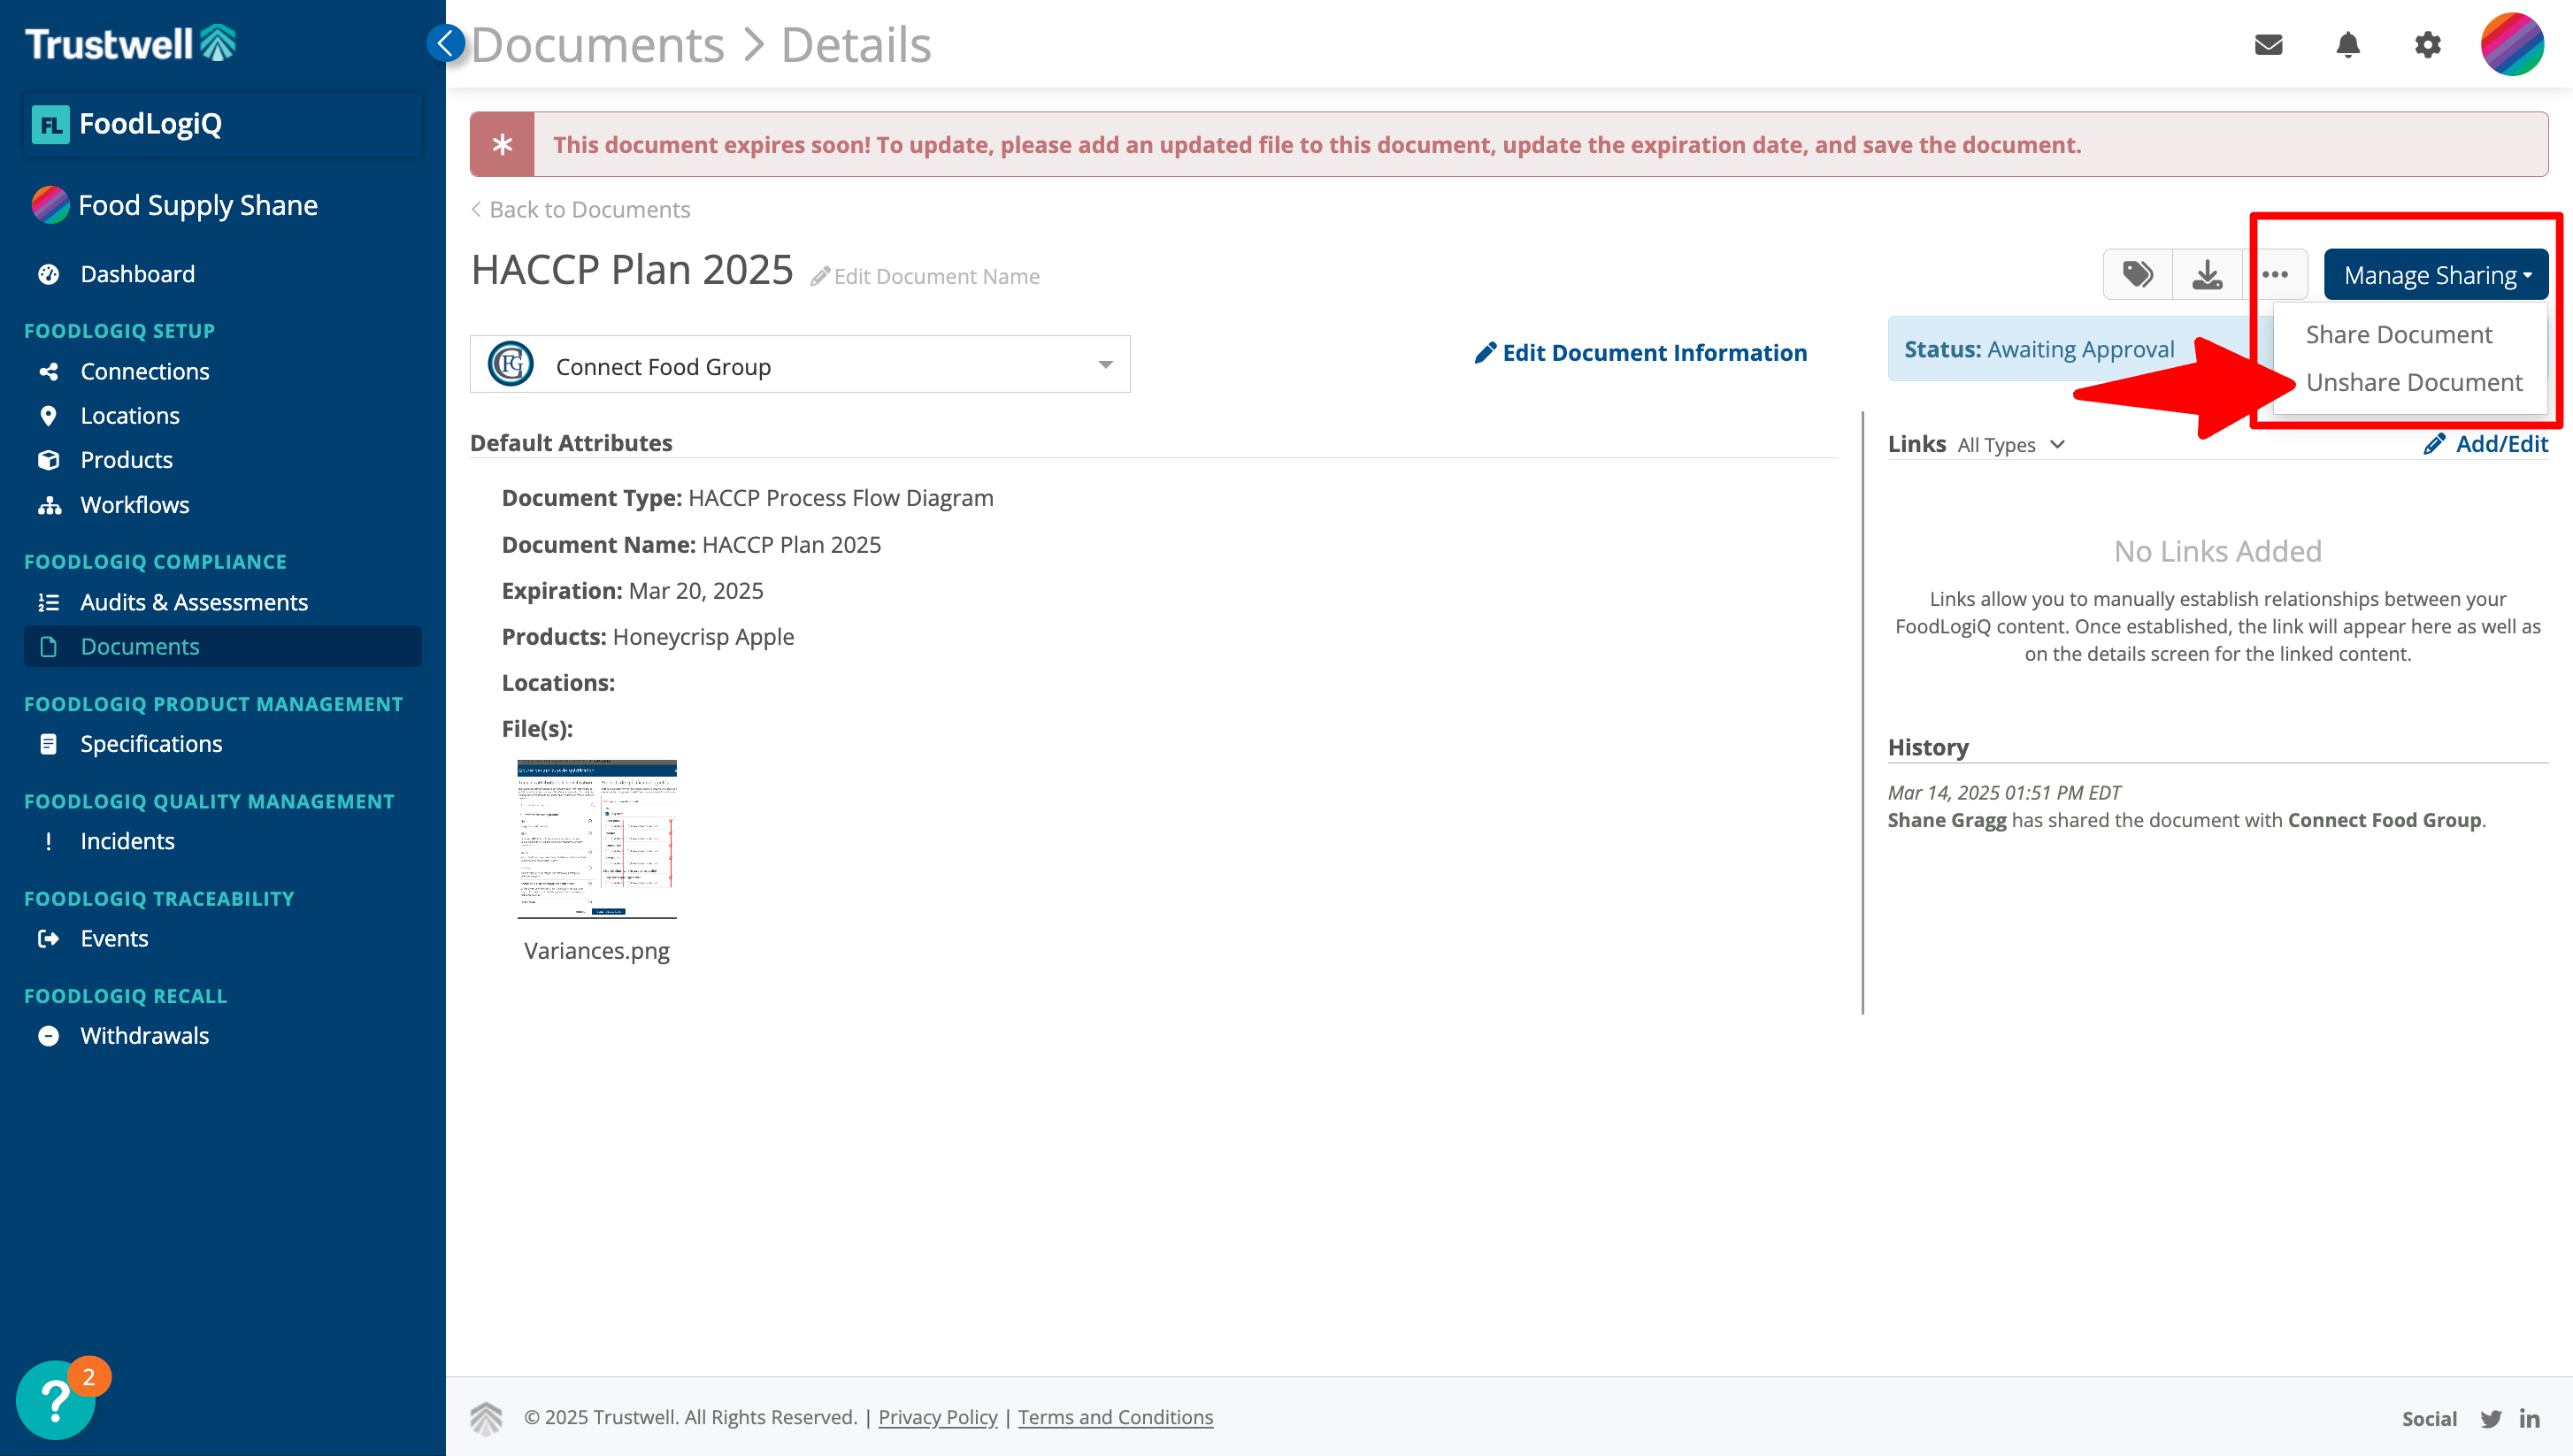Viewport: 2573px width, 1456px height.
Task: Expand the All Types links filter
Action: point(2011,445)
